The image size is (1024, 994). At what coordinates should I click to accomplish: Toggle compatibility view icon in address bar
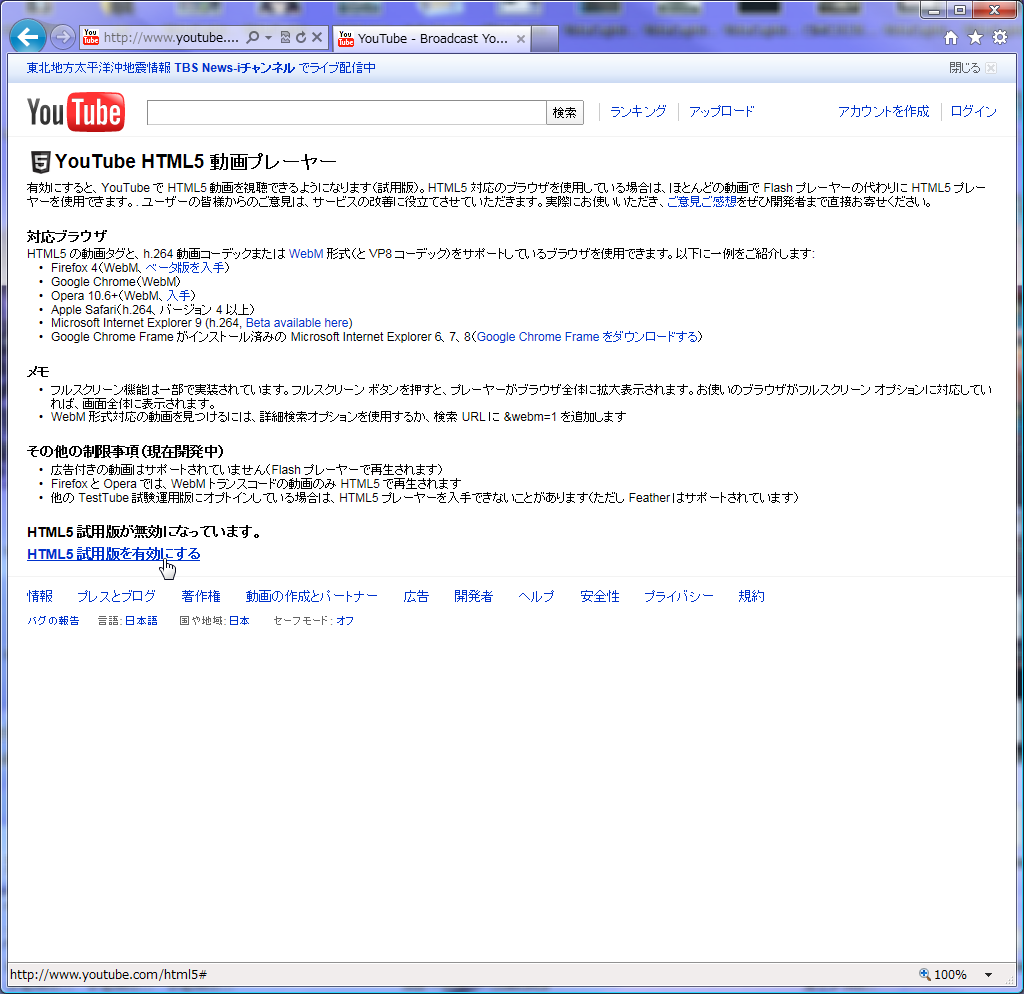pos(285,37)
